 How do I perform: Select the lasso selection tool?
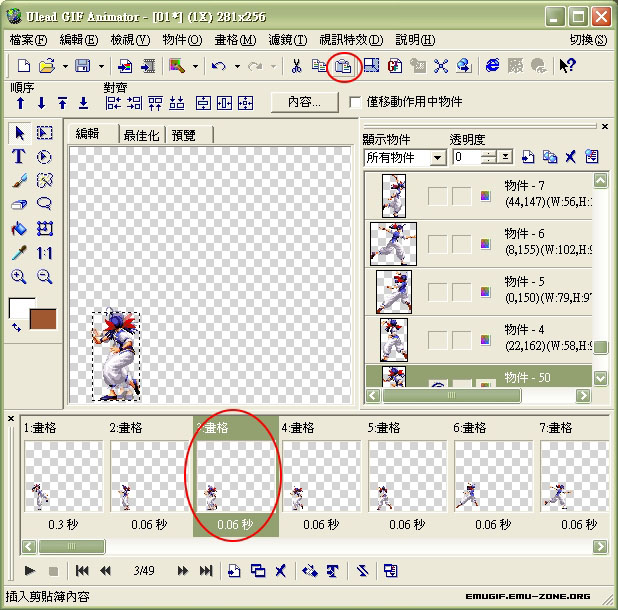coord(44,203)
